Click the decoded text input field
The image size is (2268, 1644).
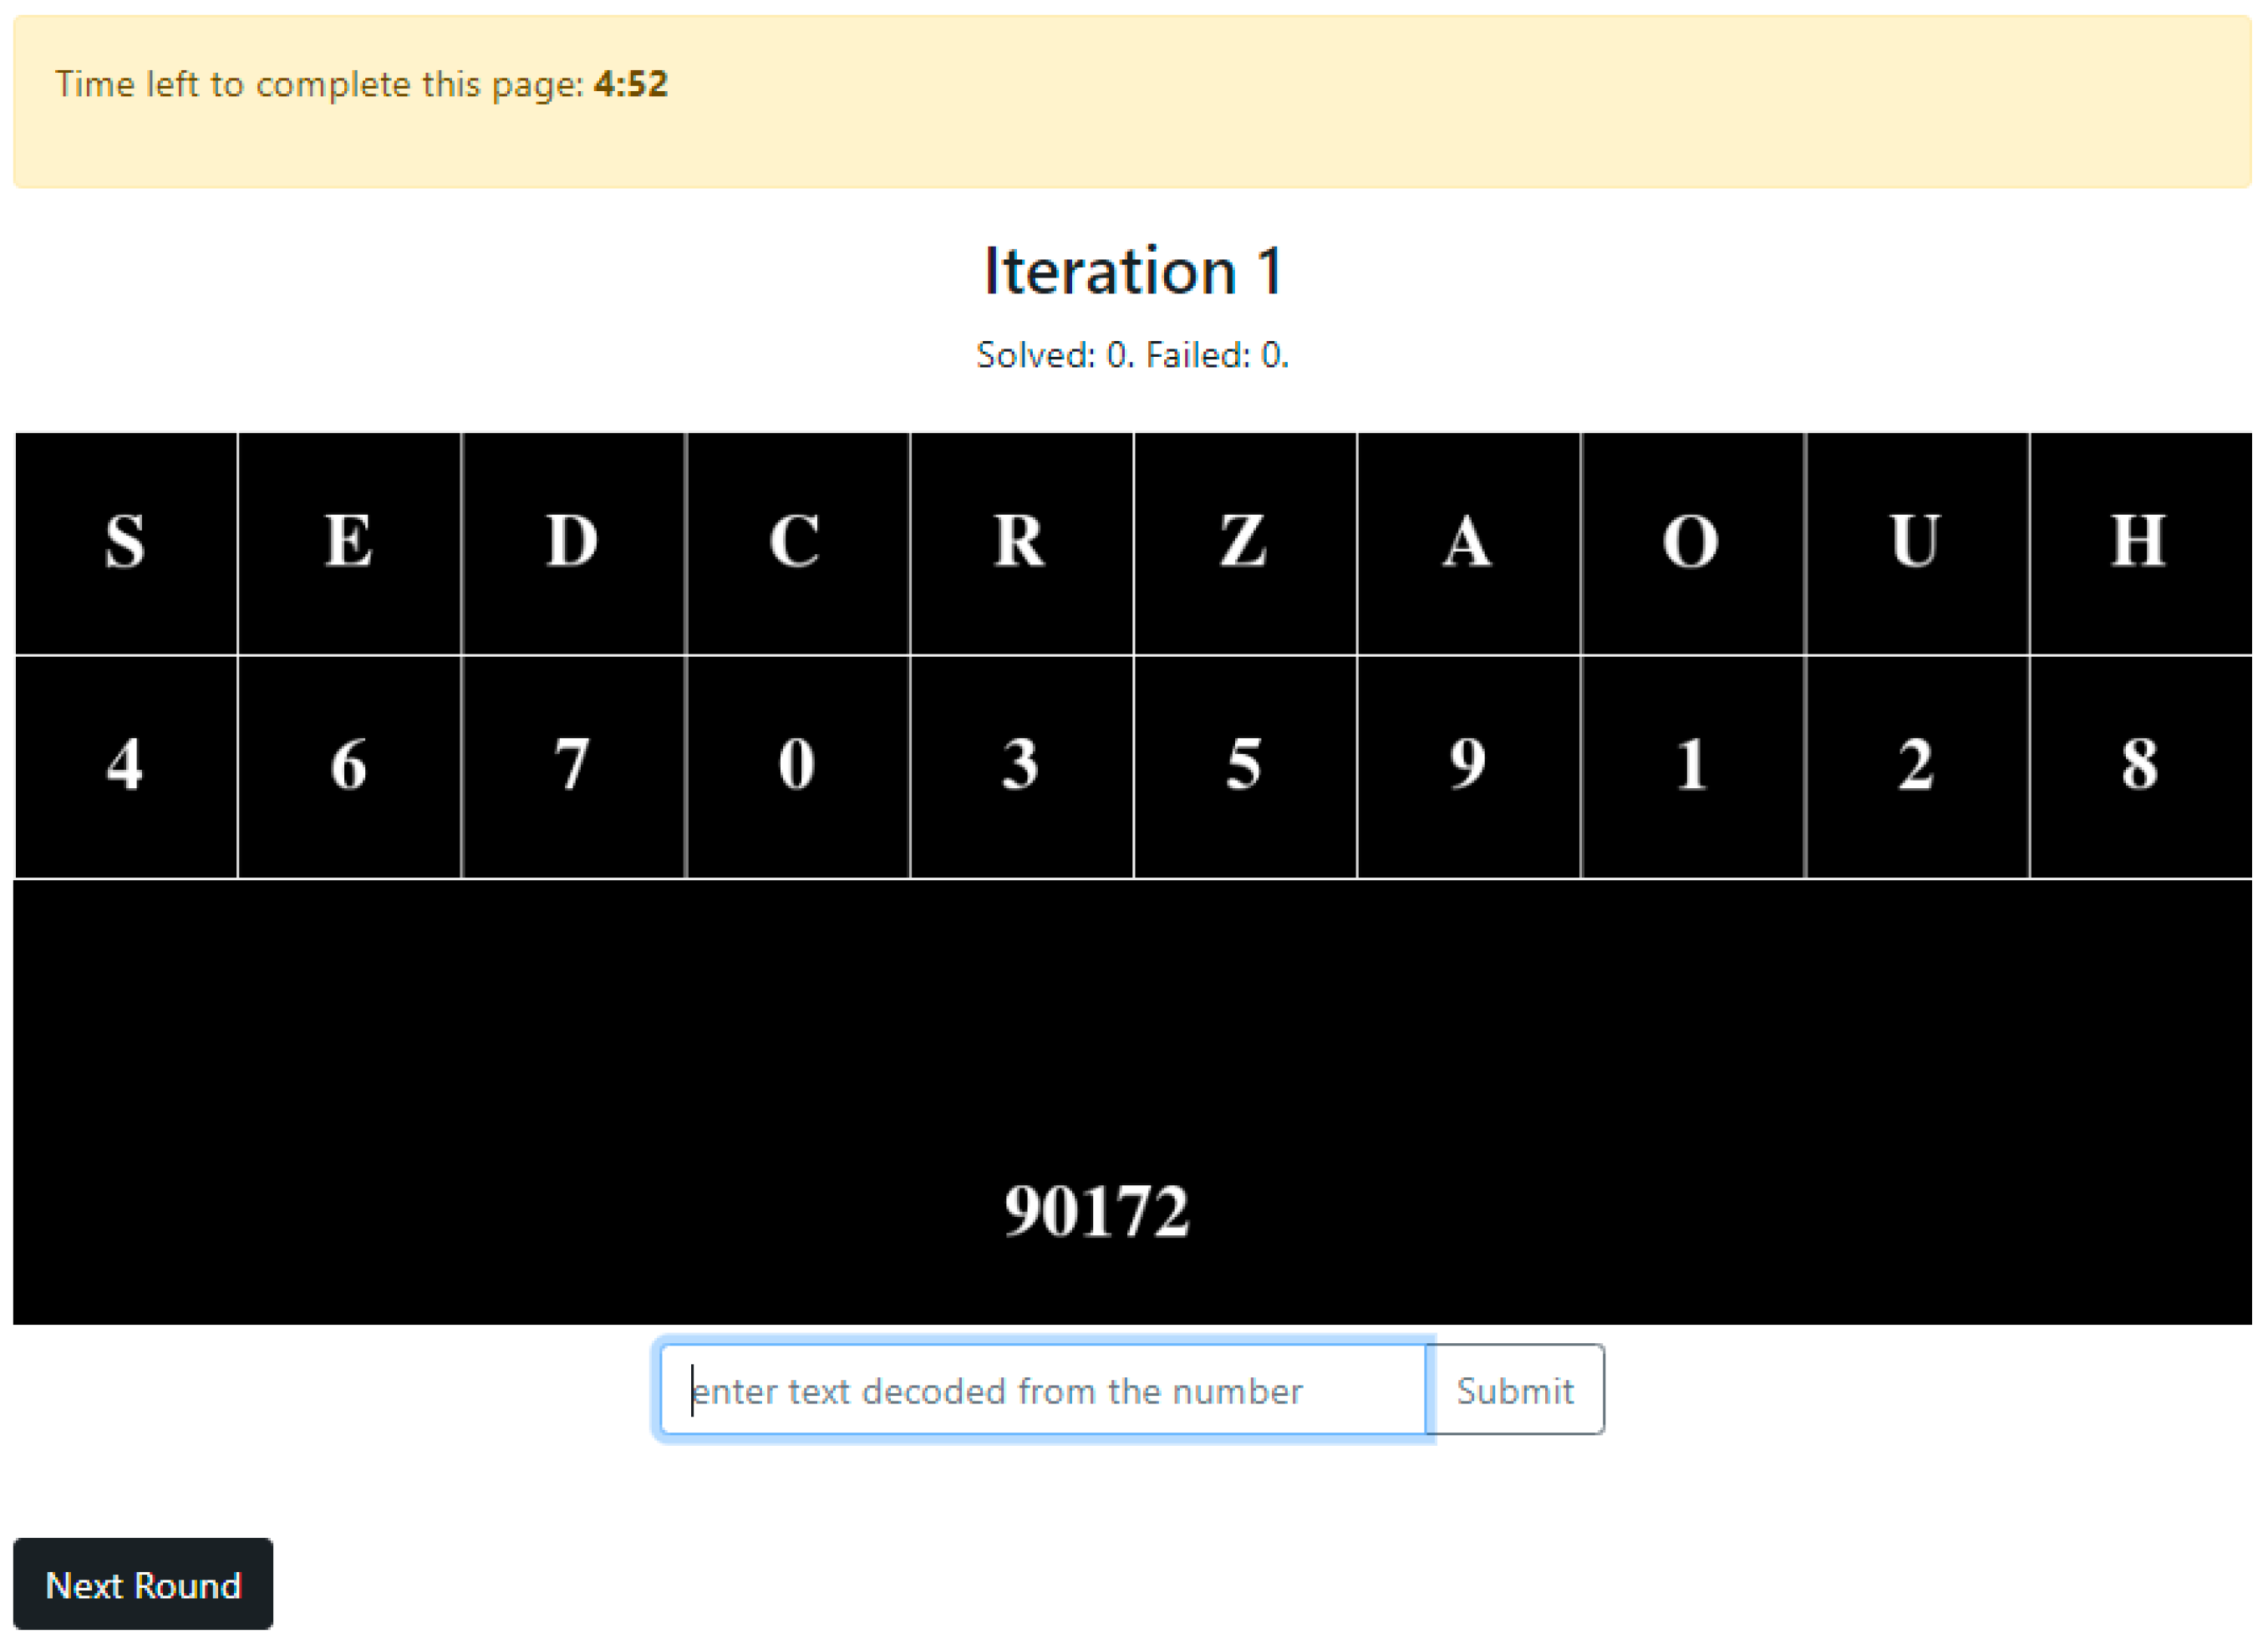click(1043, 1390)
